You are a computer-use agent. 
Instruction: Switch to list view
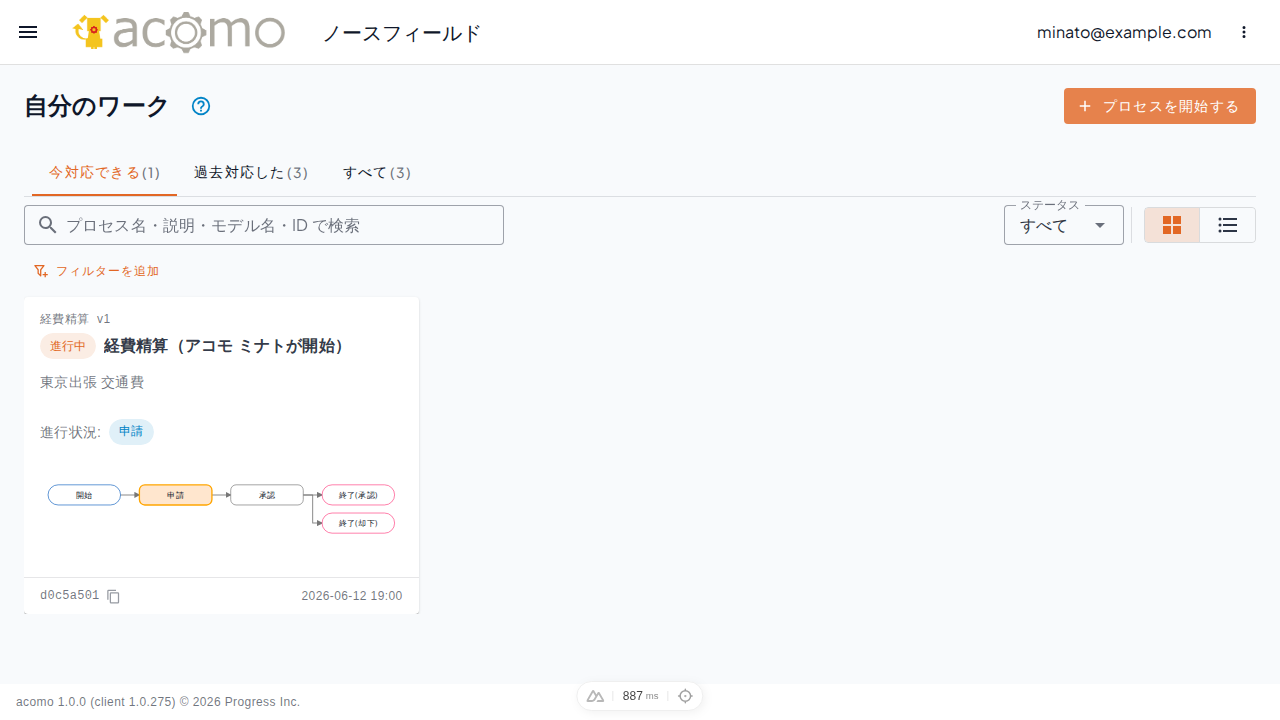click(1228, 225)
